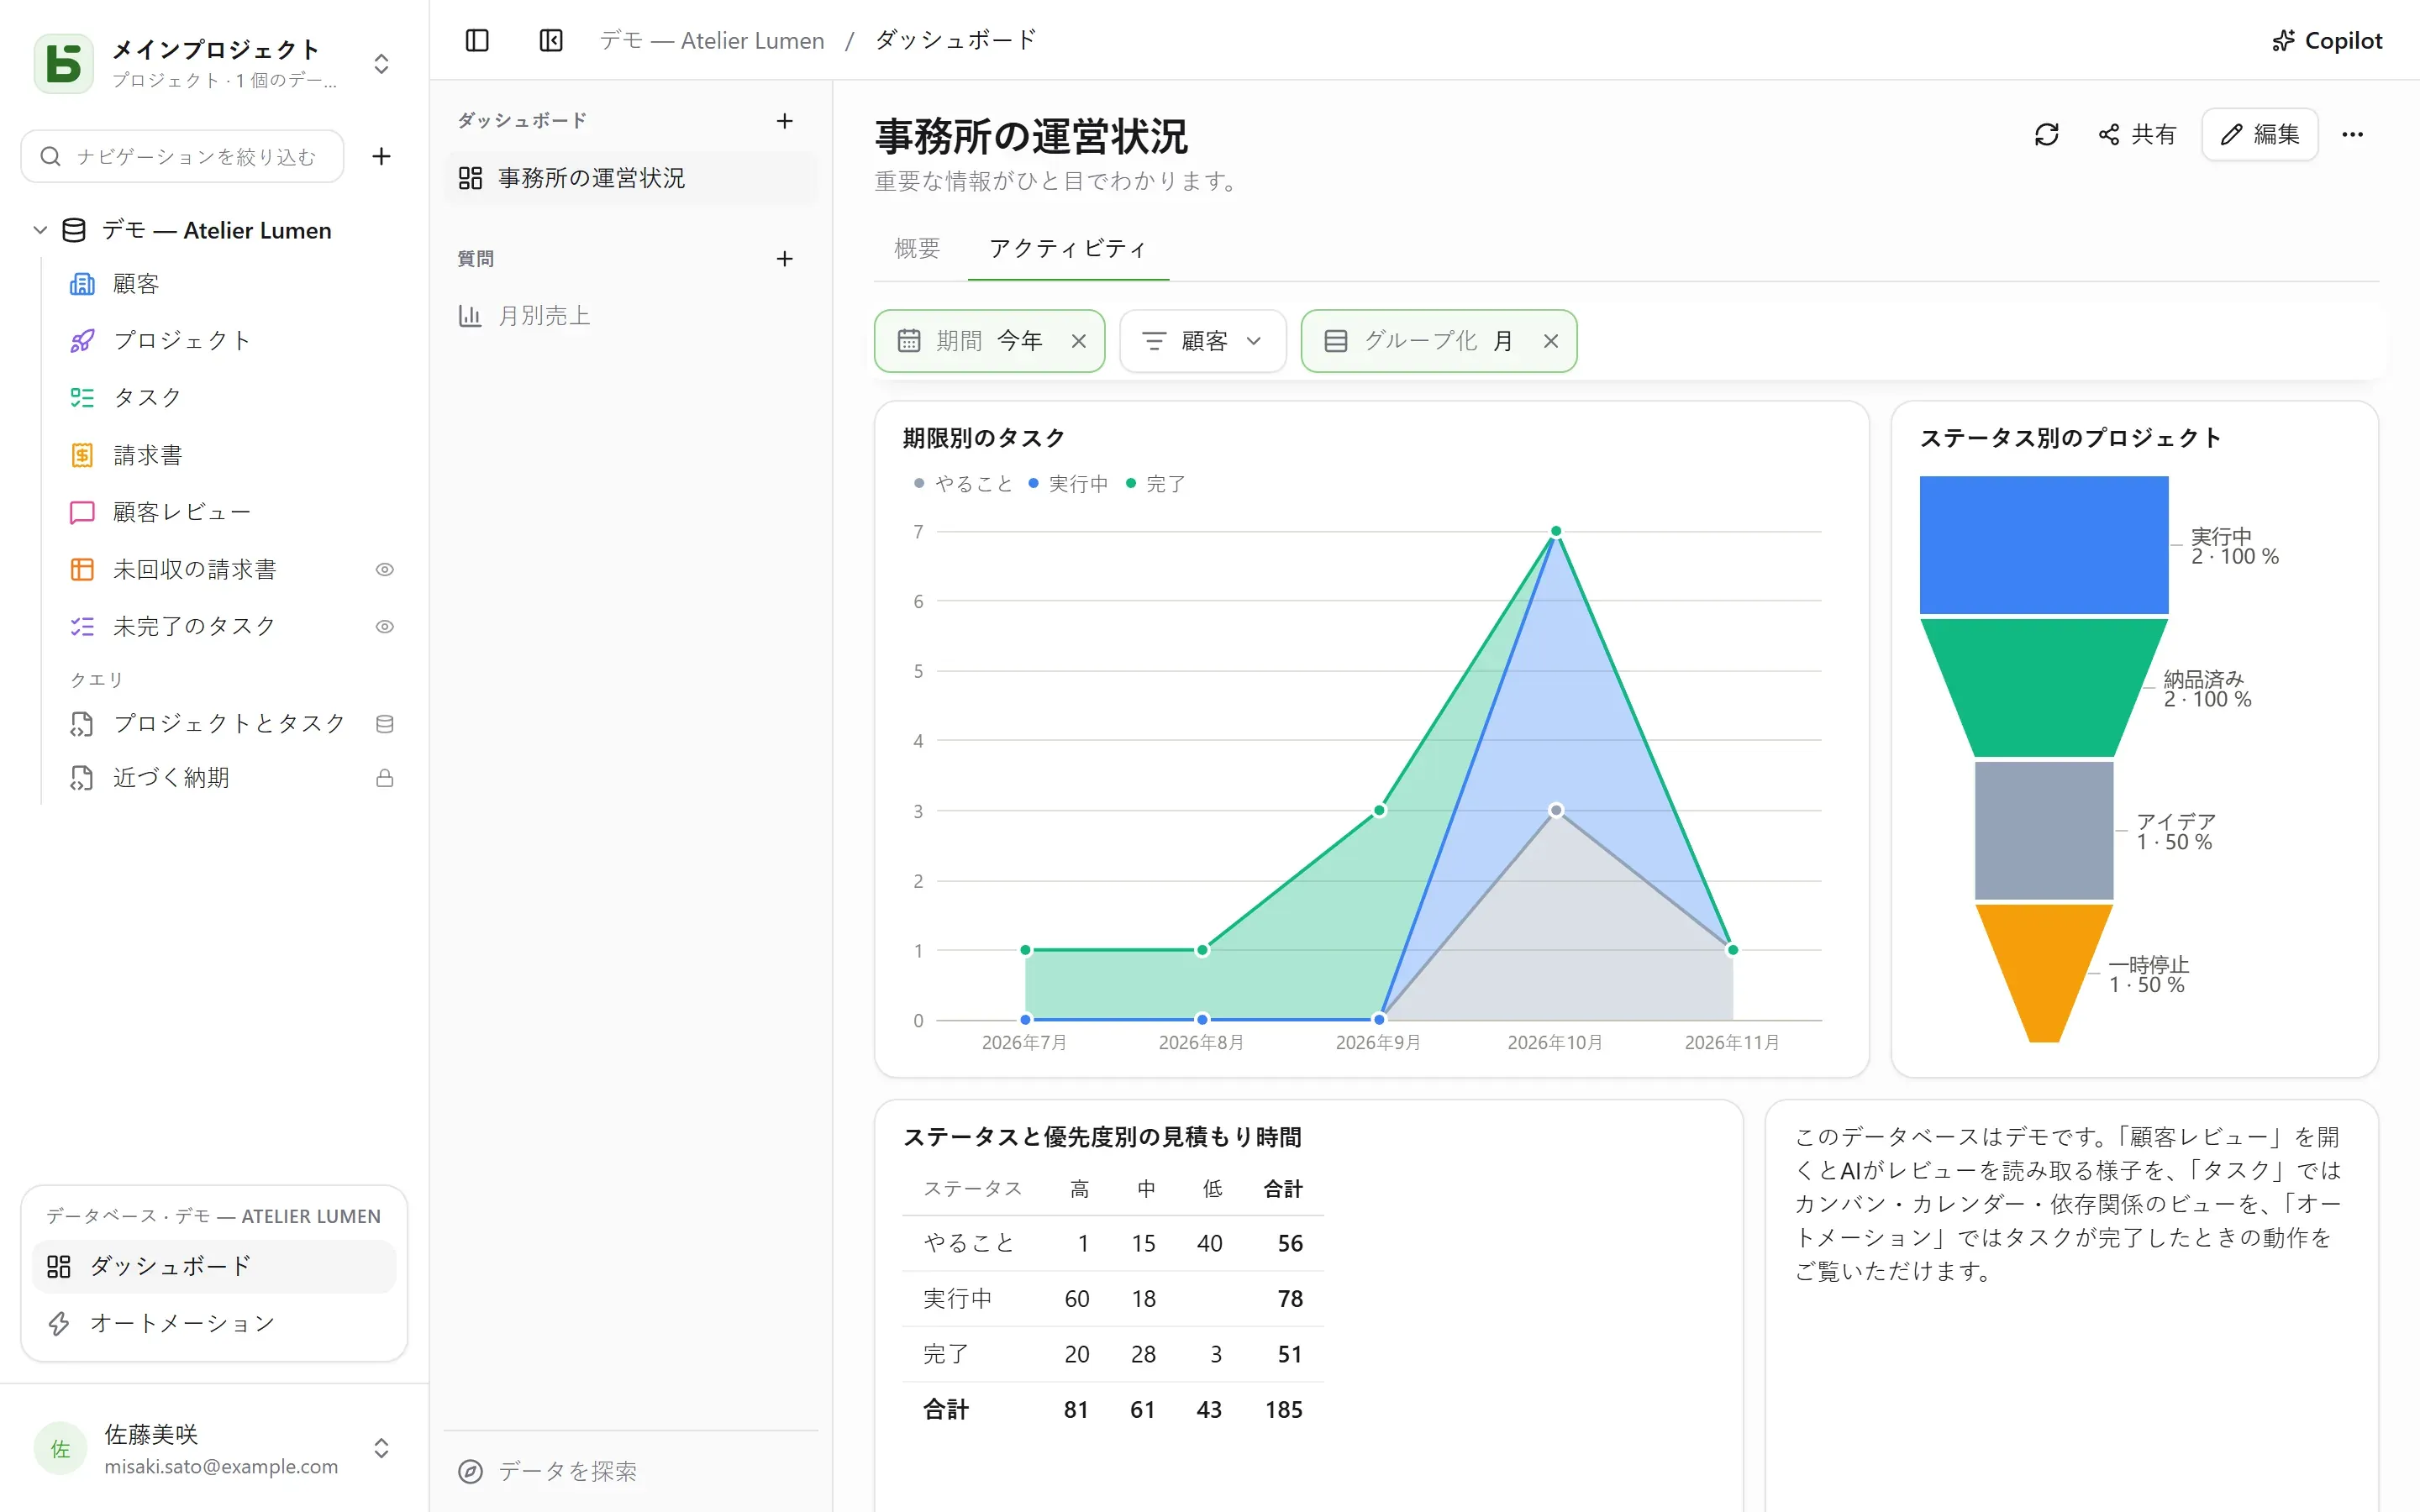Viewport: 2420px width, 1512px height.
Task: Open the project switcher for メインプロジェクト
Action: (x=381, y=64)
